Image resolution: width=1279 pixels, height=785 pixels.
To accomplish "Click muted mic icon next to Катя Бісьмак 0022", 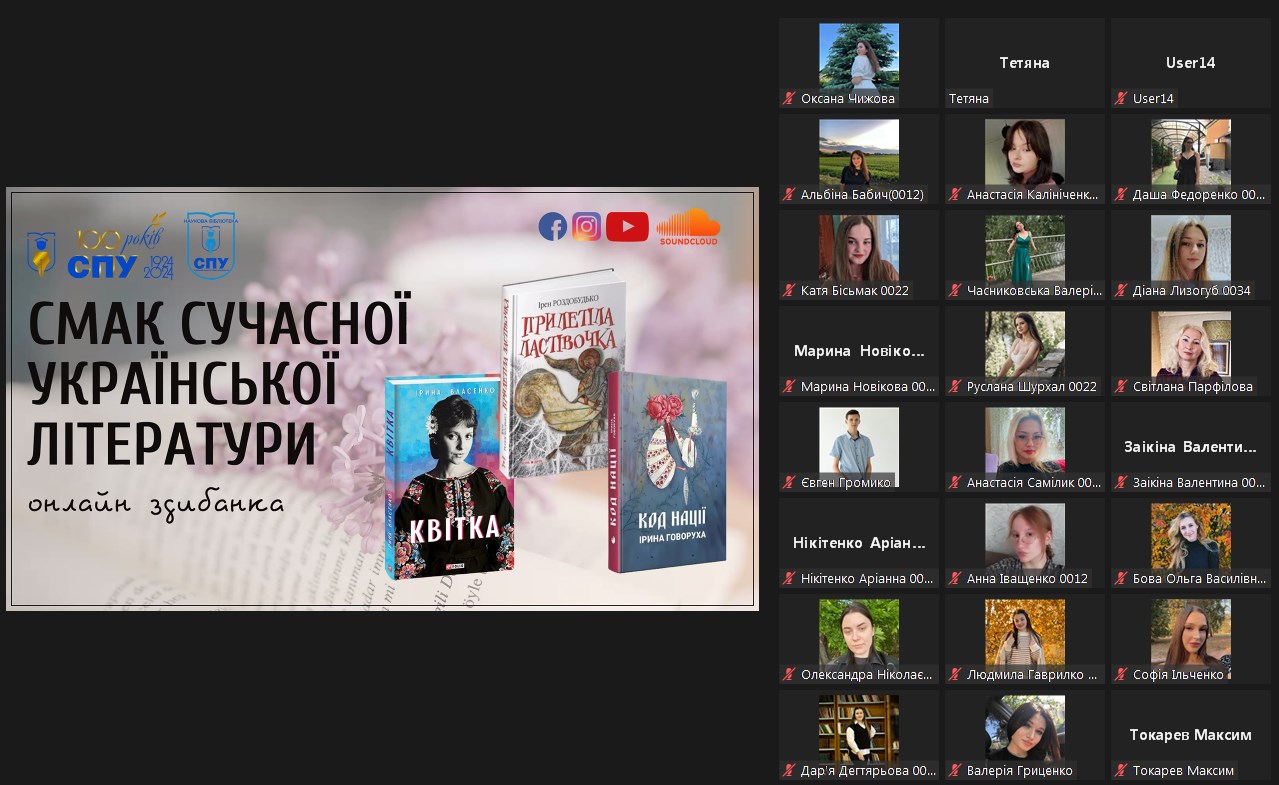I will click(x=789, y=290).
